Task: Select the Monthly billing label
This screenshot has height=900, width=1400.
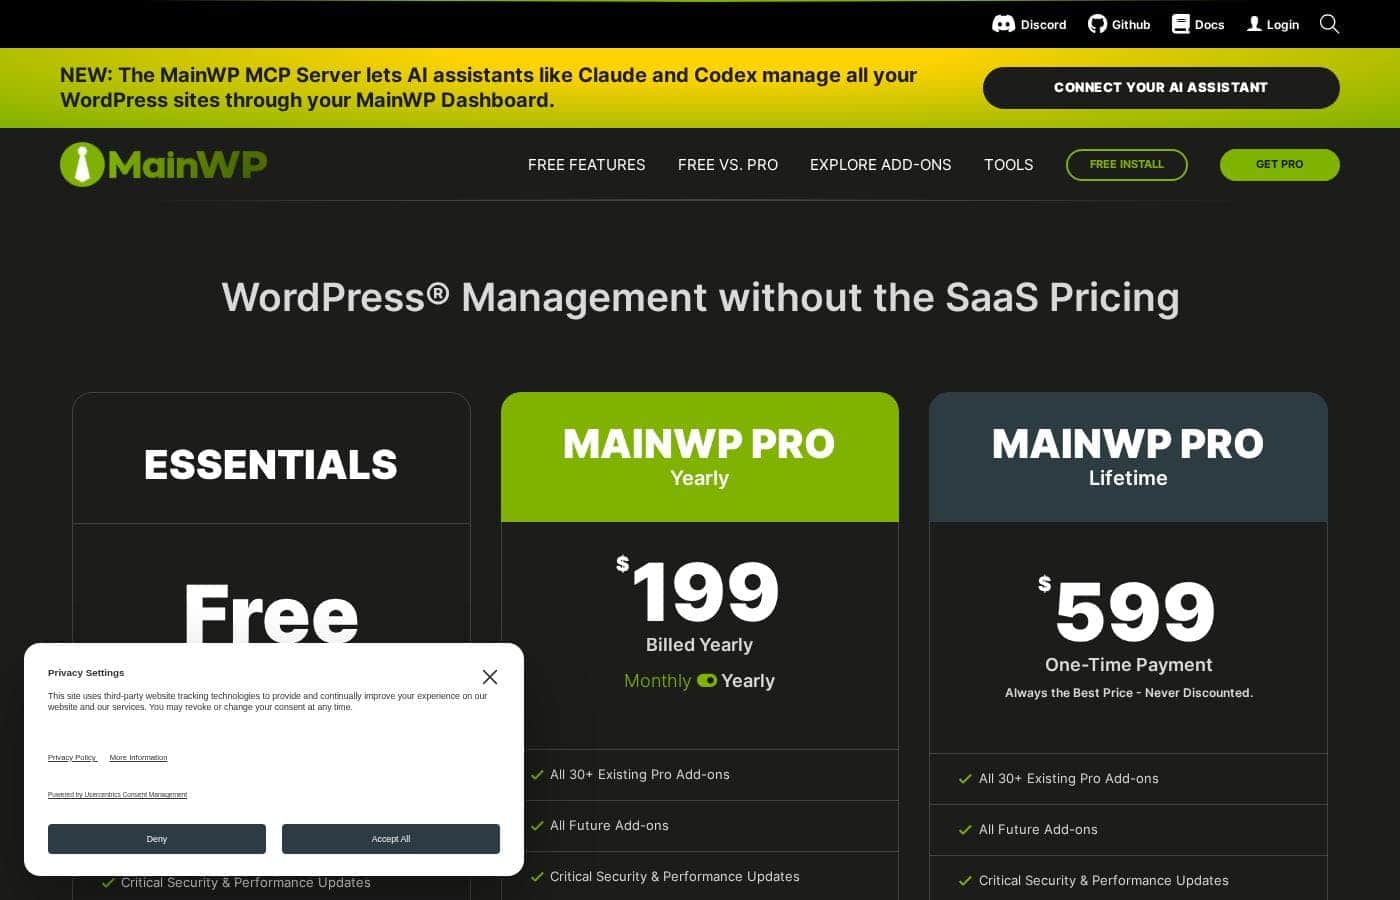Action: click(658, 681)
